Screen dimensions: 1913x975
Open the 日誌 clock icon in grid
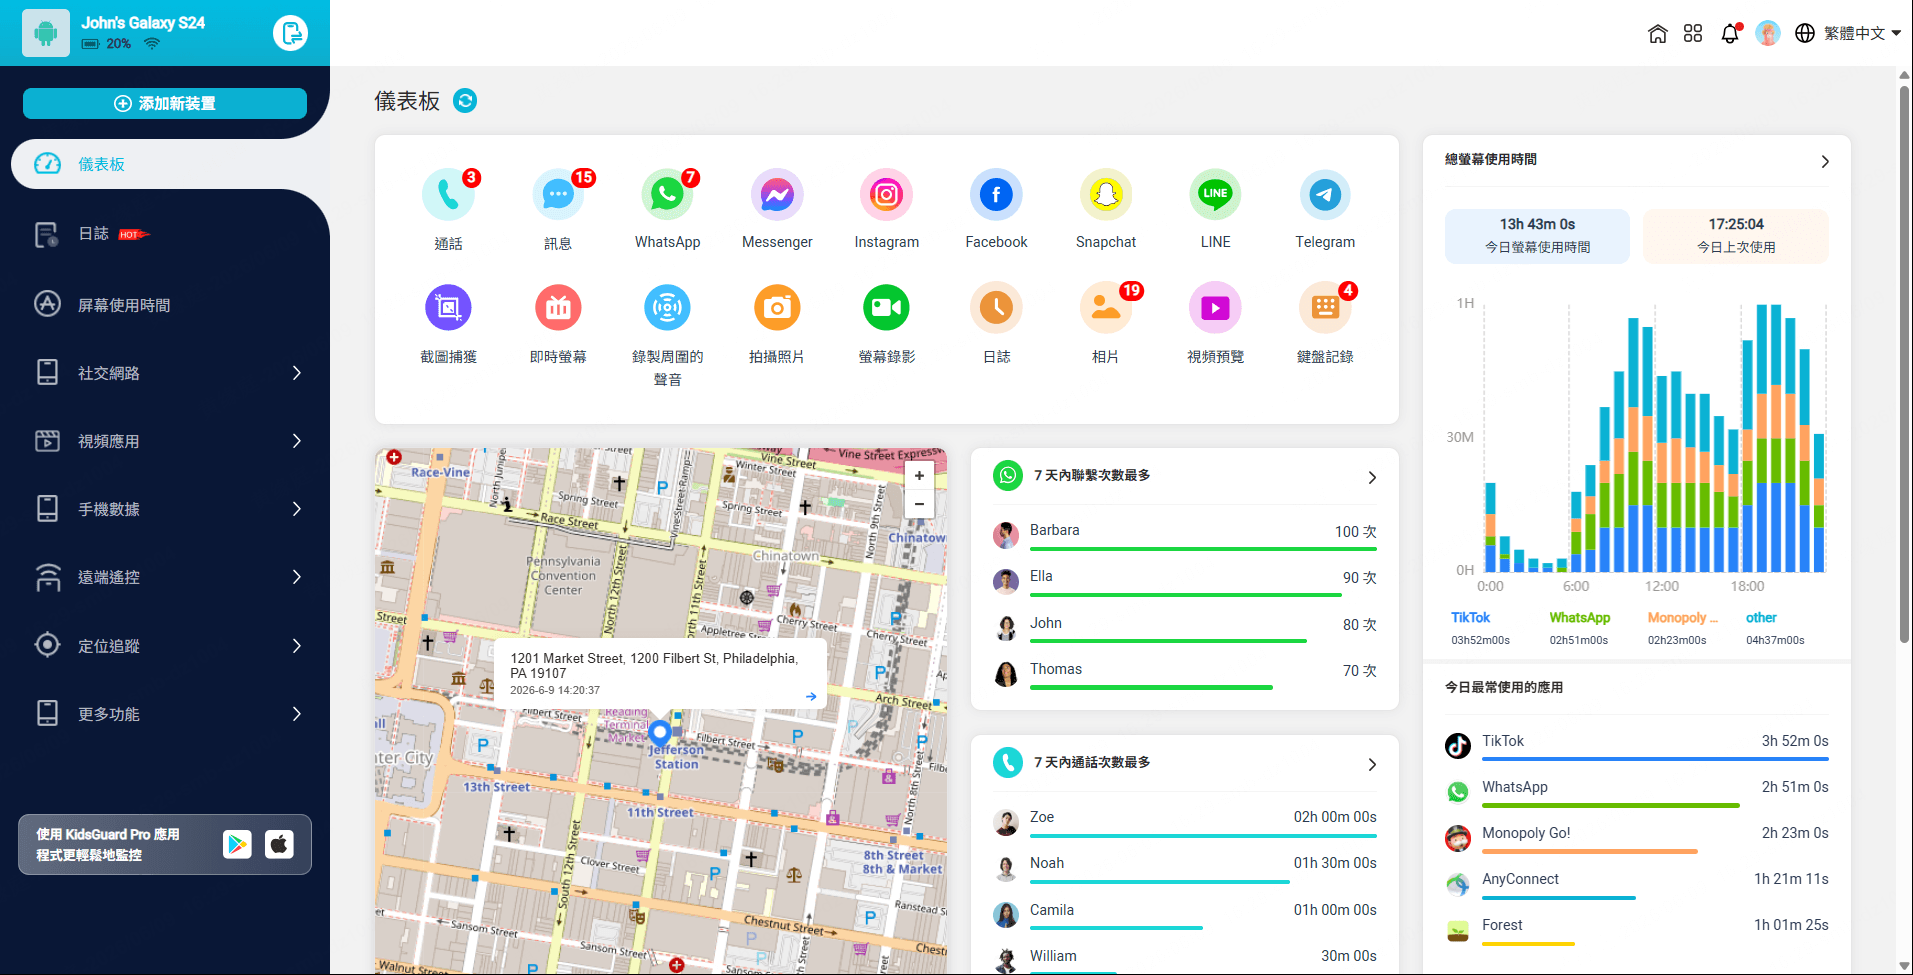click(996, 308)
